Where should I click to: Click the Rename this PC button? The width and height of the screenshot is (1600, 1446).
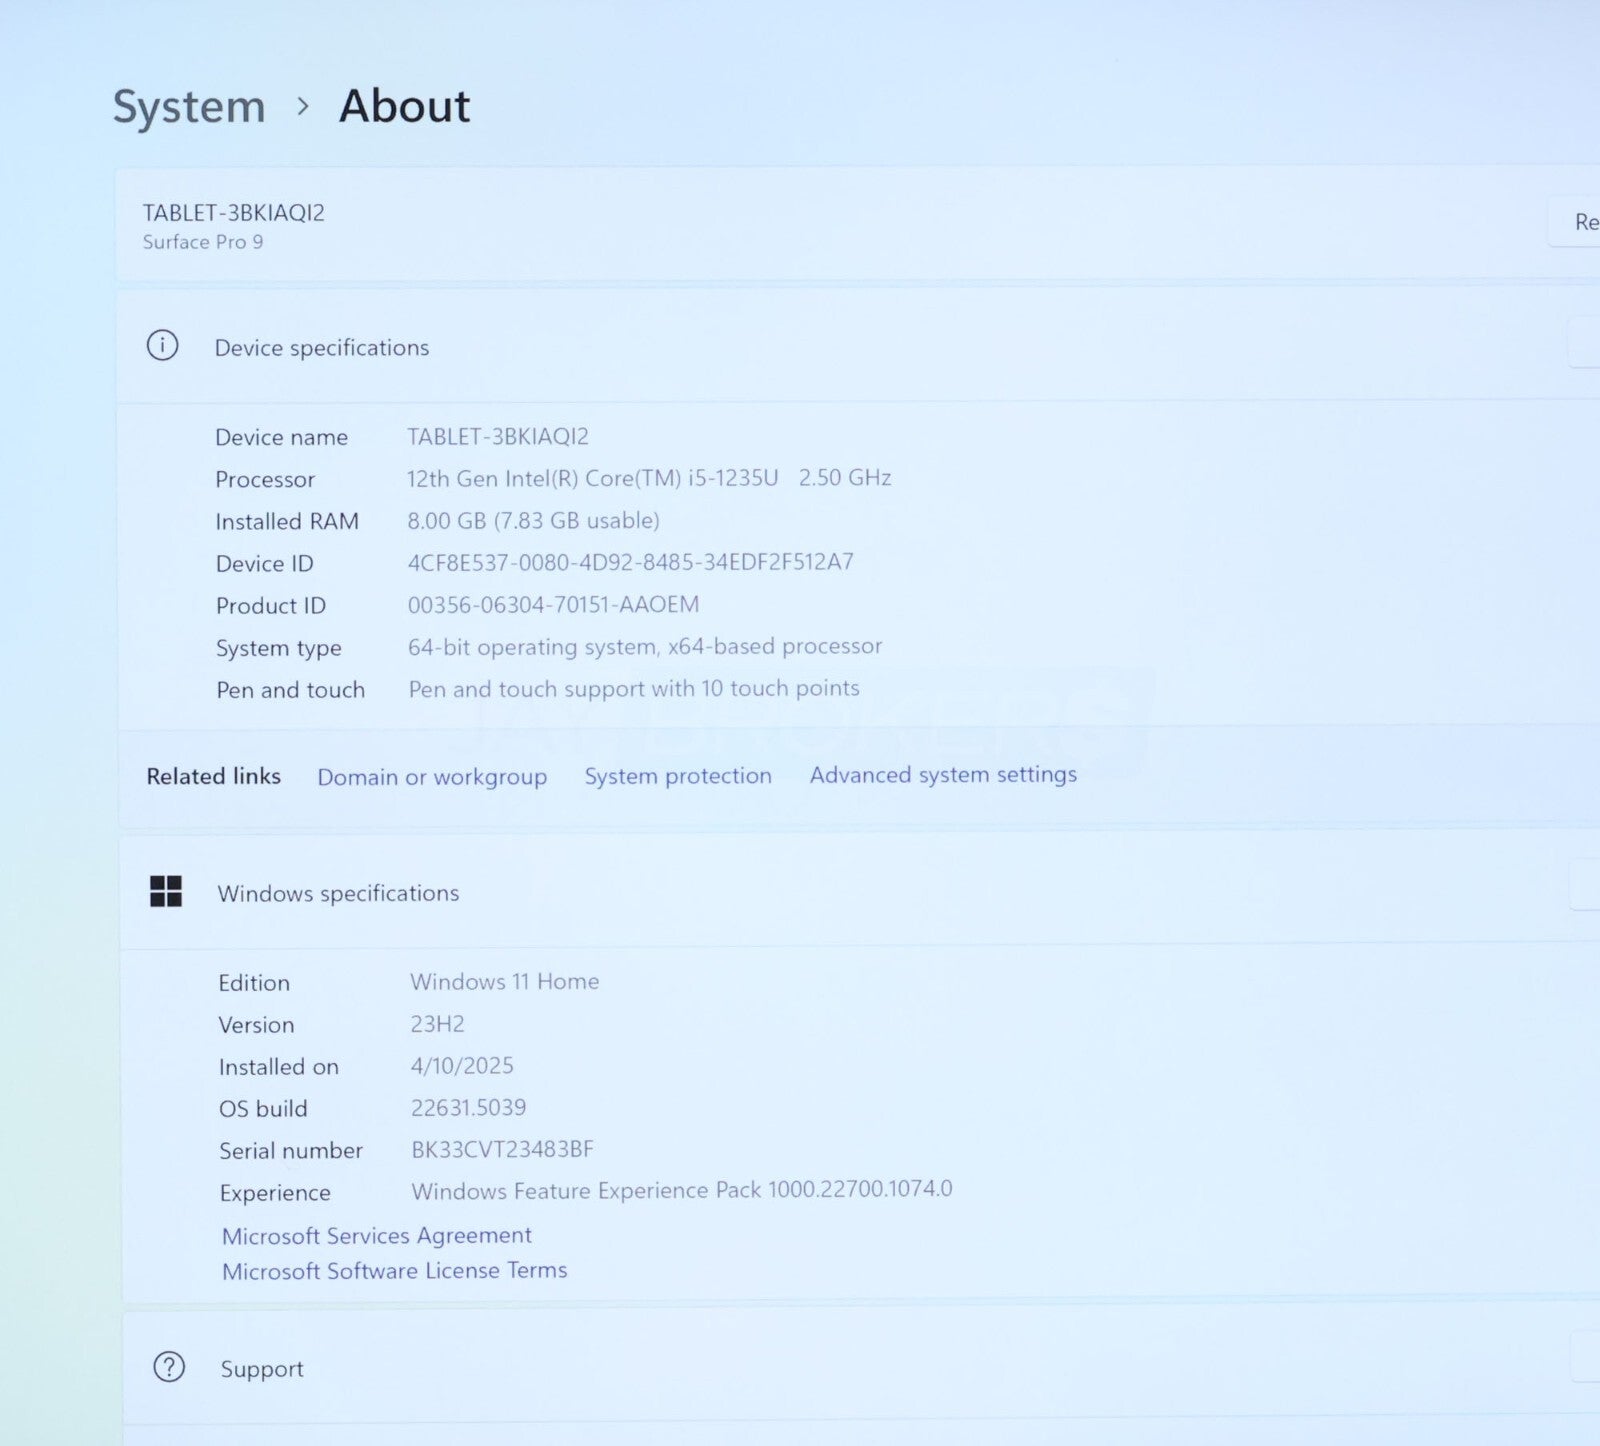1575,222
